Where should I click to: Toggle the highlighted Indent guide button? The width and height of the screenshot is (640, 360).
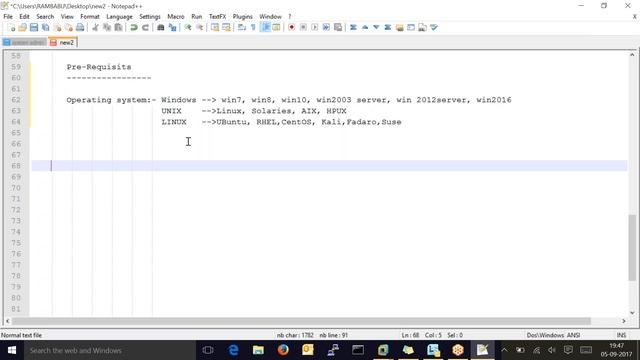pos(265,27)
